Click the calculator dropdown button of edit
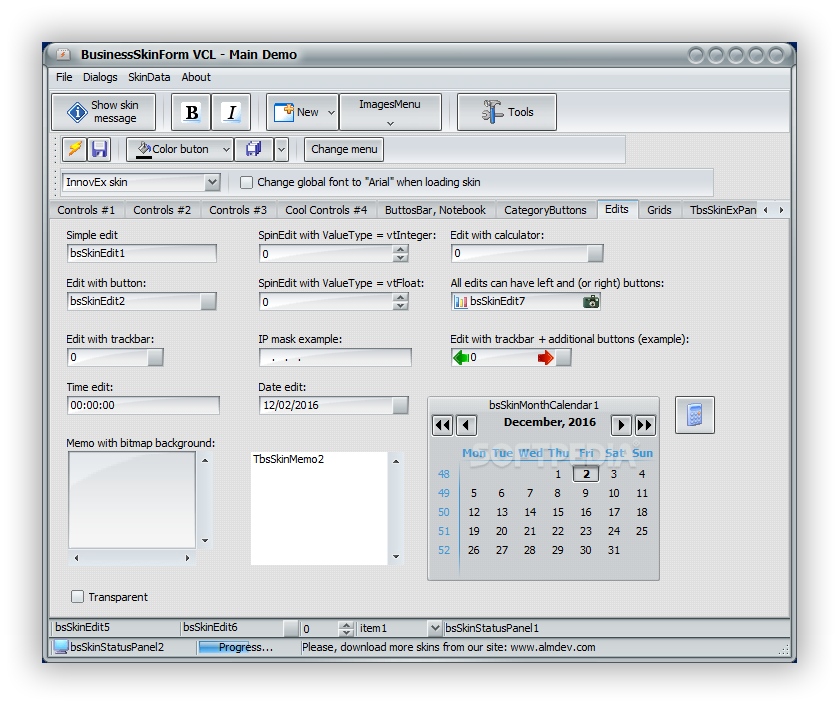Screen dimensions: 839x705 595,254
